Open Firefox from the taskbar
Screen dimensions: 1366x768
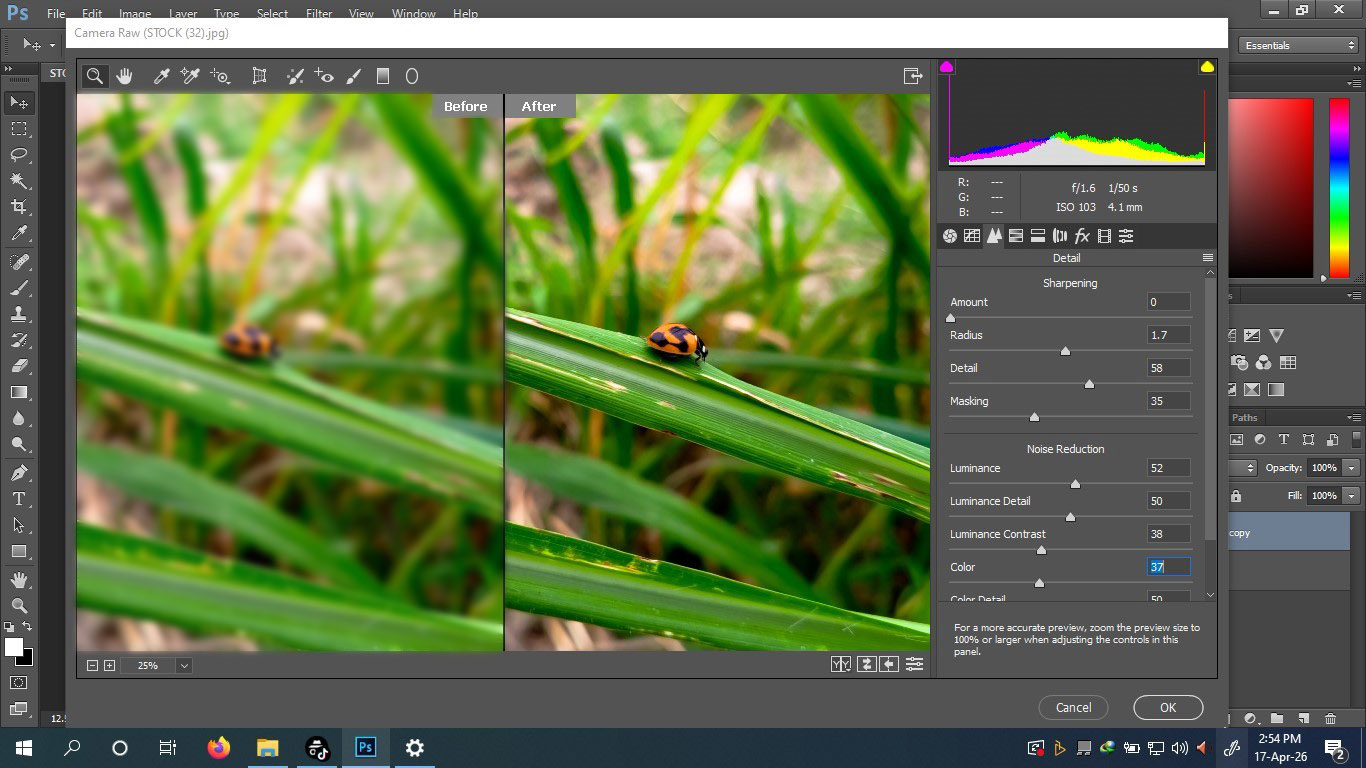point(218,748)
